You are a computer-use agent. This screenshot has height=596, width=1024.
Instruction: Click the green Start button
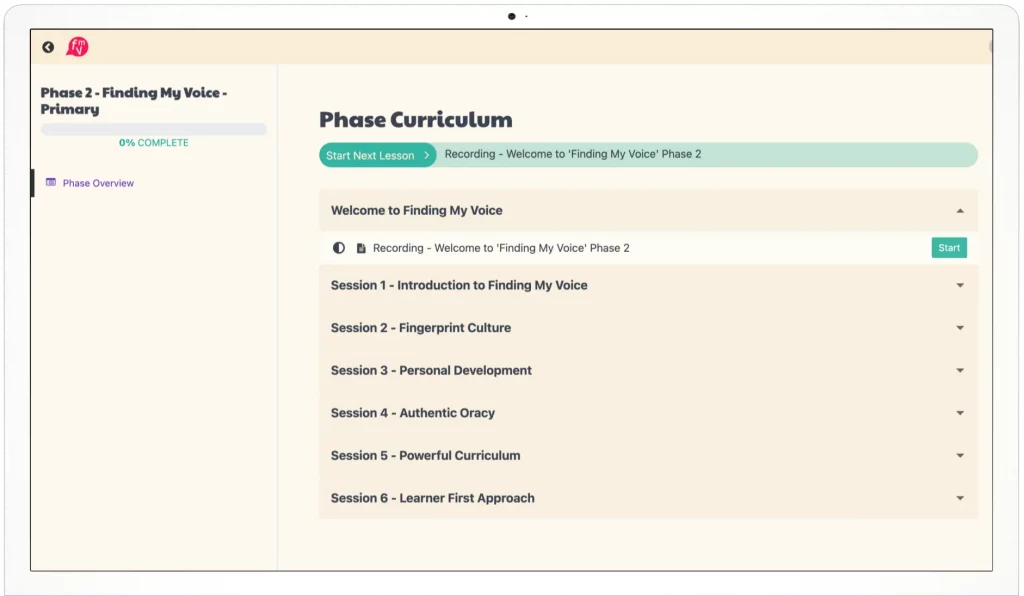pos(949,248)
